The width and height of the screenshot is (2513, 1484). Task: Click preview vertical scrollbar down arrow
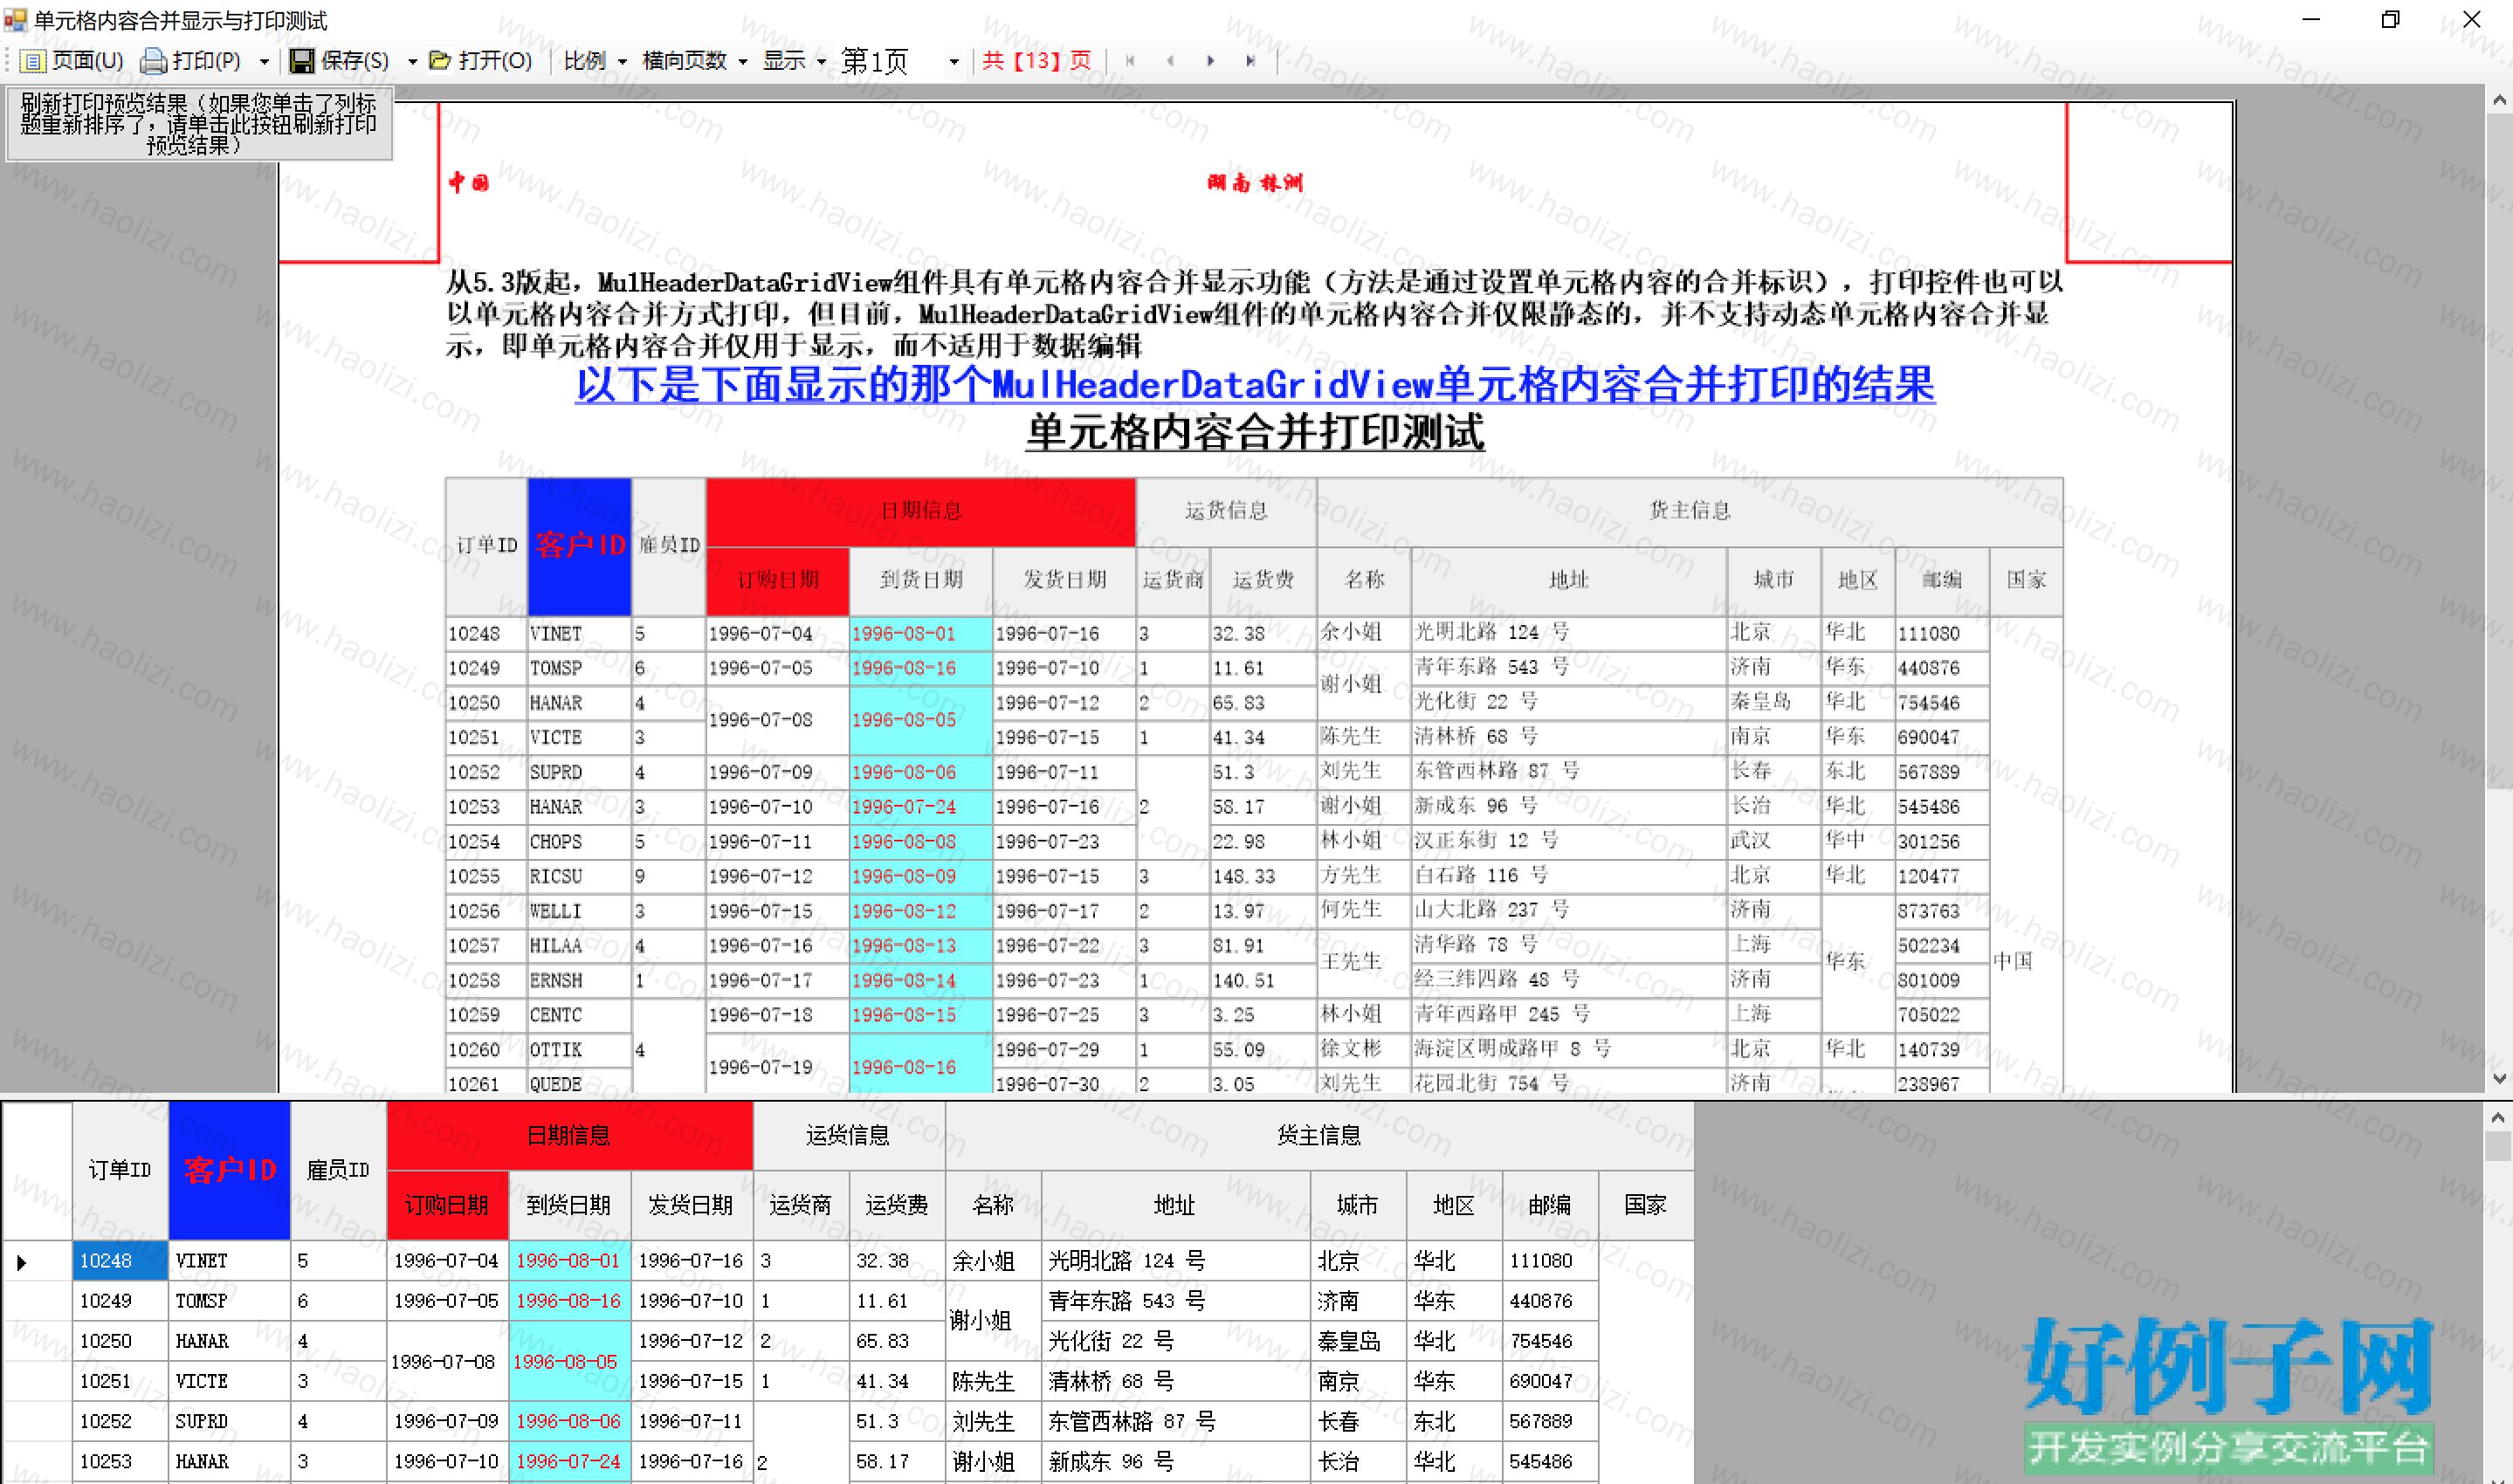pos(2499,1078)
